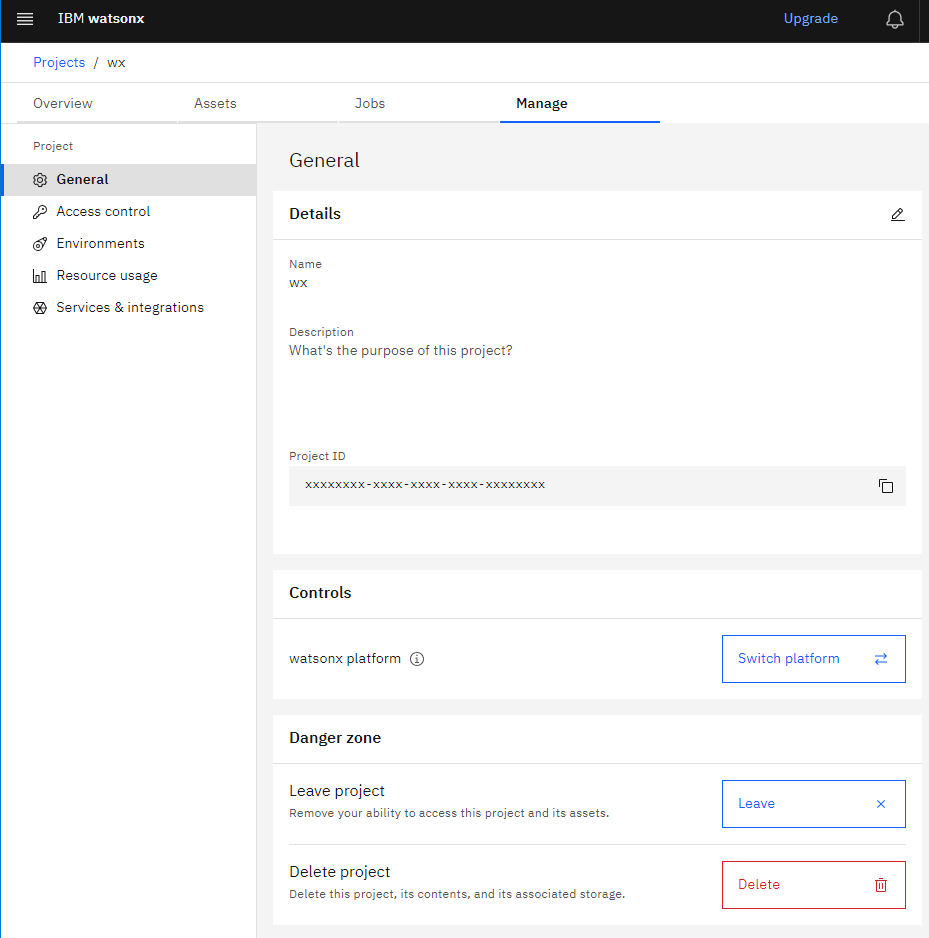
Task: Click the 'Controls' section heading
Action: [x=320, y=593]
